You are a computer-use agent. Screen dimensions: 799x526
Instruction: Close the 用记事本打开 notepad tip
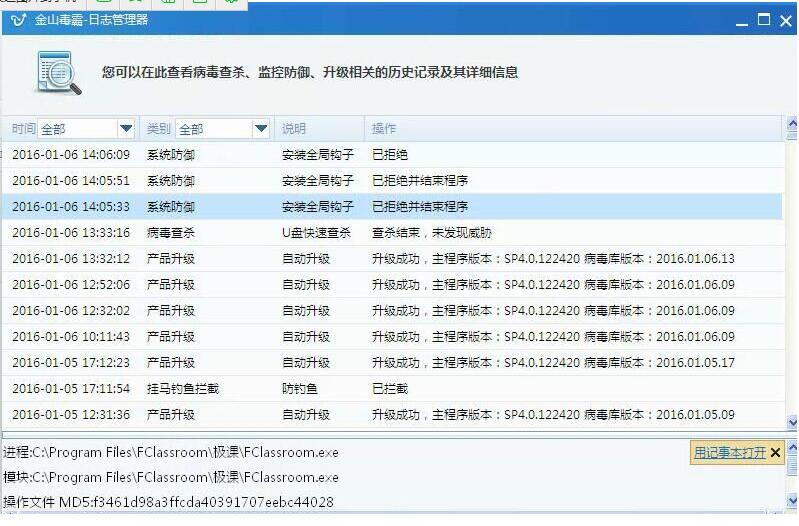[775, 453]
